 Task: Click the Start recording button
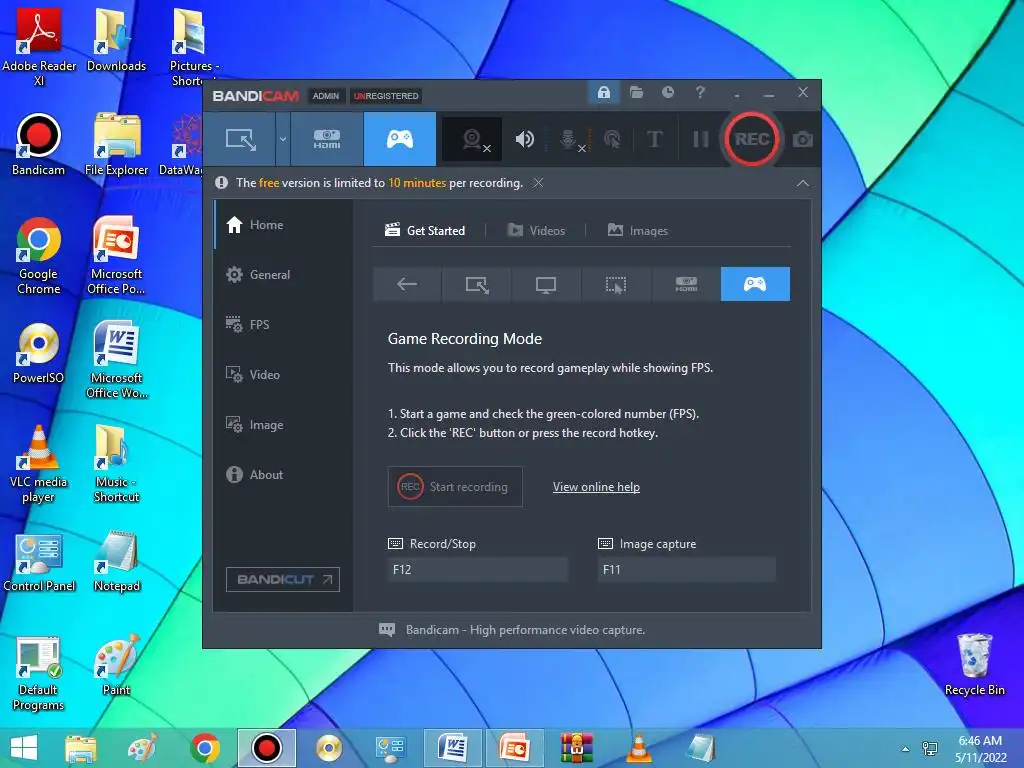click(x=455, y=487)
